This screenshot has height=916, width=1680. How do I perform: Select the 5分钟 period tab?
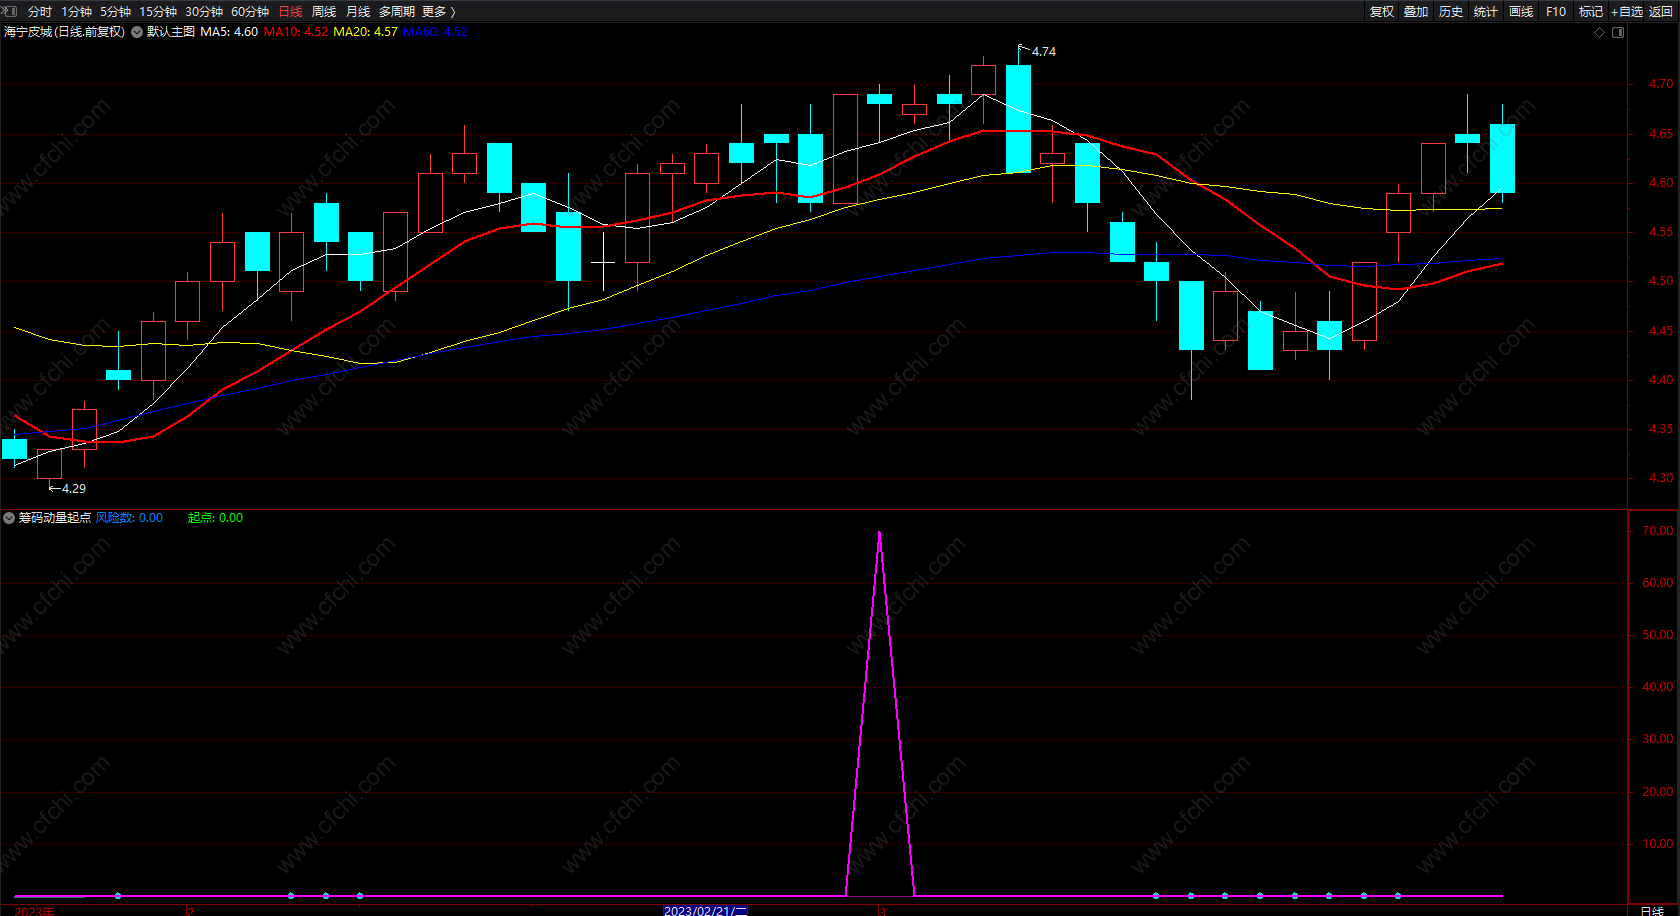point(115,11)
